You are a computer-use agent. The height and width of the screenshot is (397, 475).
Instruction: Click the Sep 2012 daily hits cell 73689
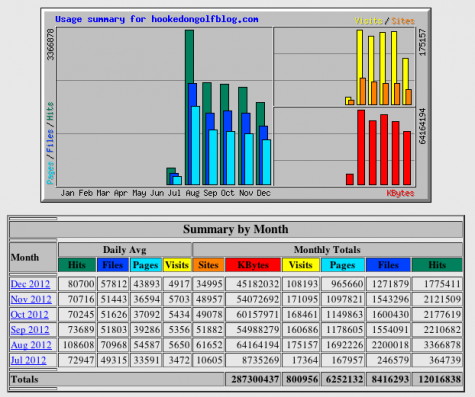(77, 330)
